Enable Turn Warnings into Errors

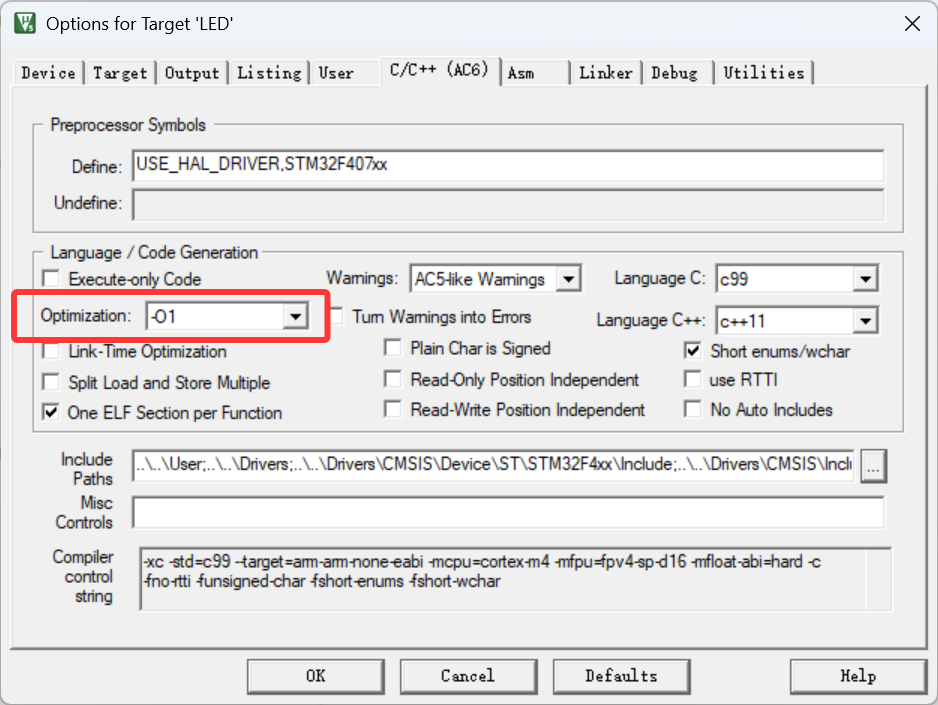point(336,317)
